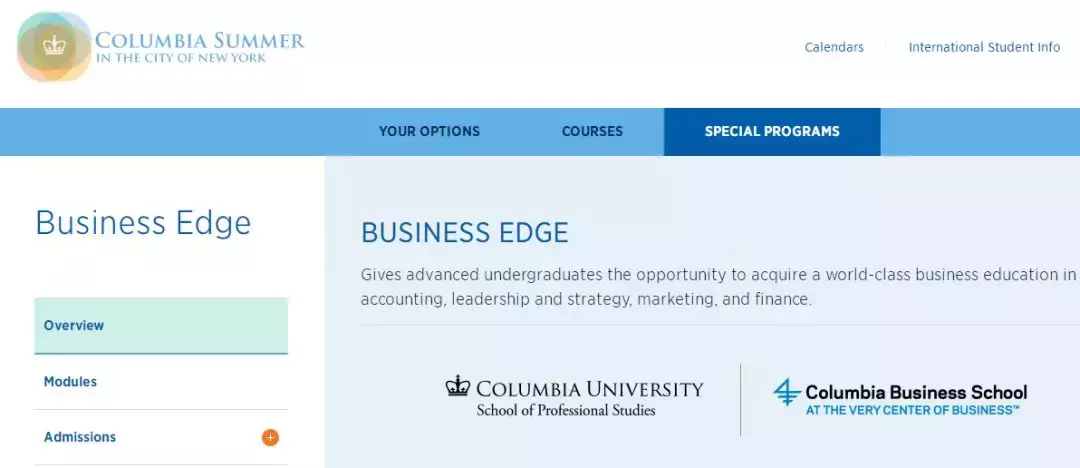Click the BUSINESS EDGE page heading
The height and width of the screenshot is (468, 1080).
point(464,233)
